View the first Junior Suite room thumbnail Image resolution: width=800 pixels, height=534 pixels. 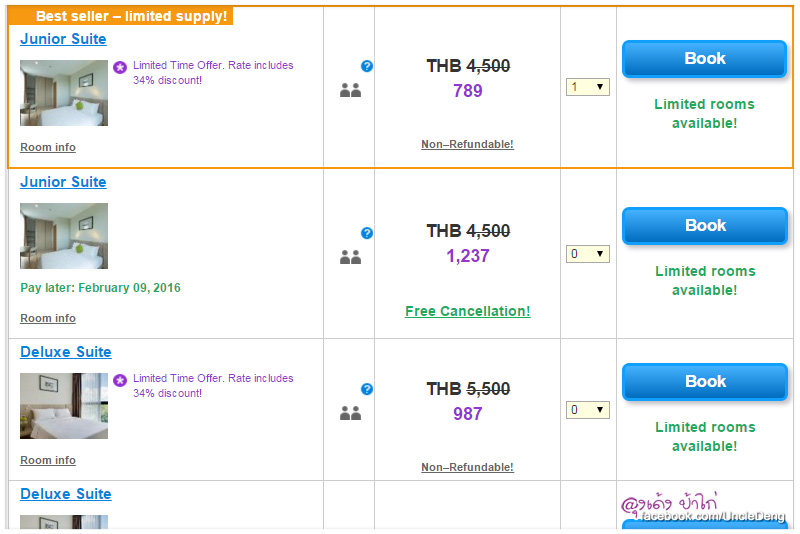(x=64, y=93)
